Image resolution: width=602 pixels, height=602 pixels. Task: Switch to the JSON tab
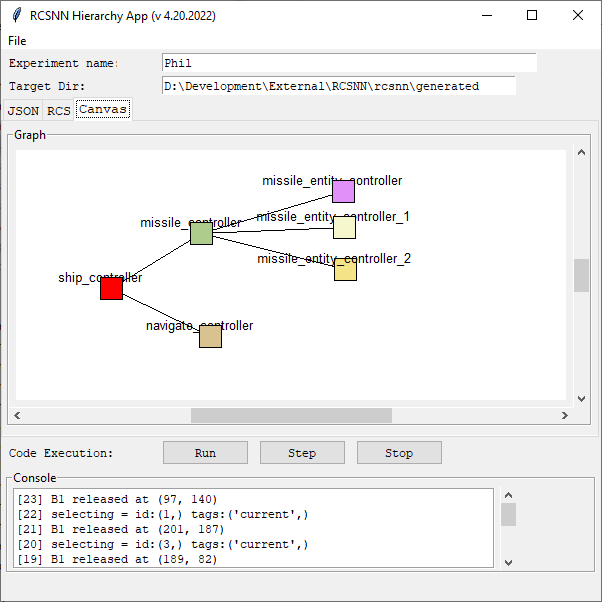24,110
